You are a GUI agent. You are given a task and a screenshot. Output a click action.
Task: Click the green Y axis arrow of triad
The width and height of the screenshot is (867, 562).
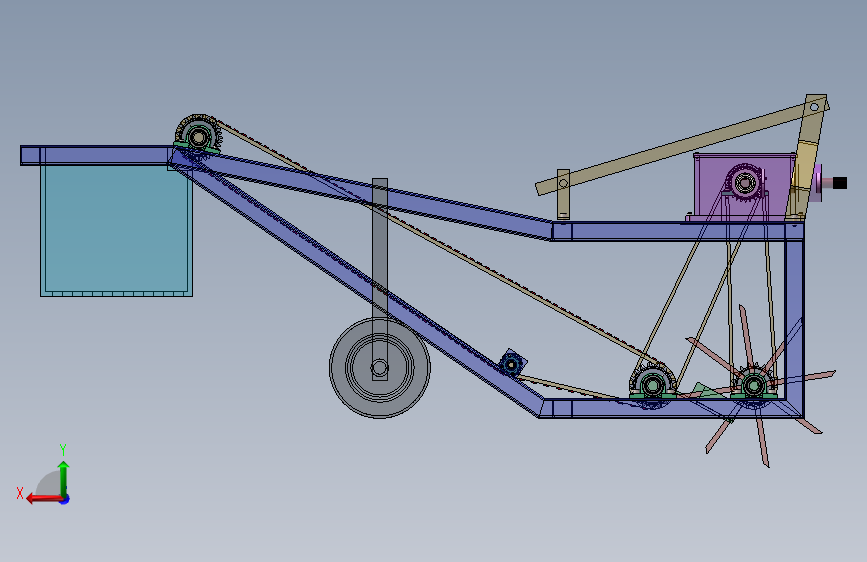(x=64, y=478)
